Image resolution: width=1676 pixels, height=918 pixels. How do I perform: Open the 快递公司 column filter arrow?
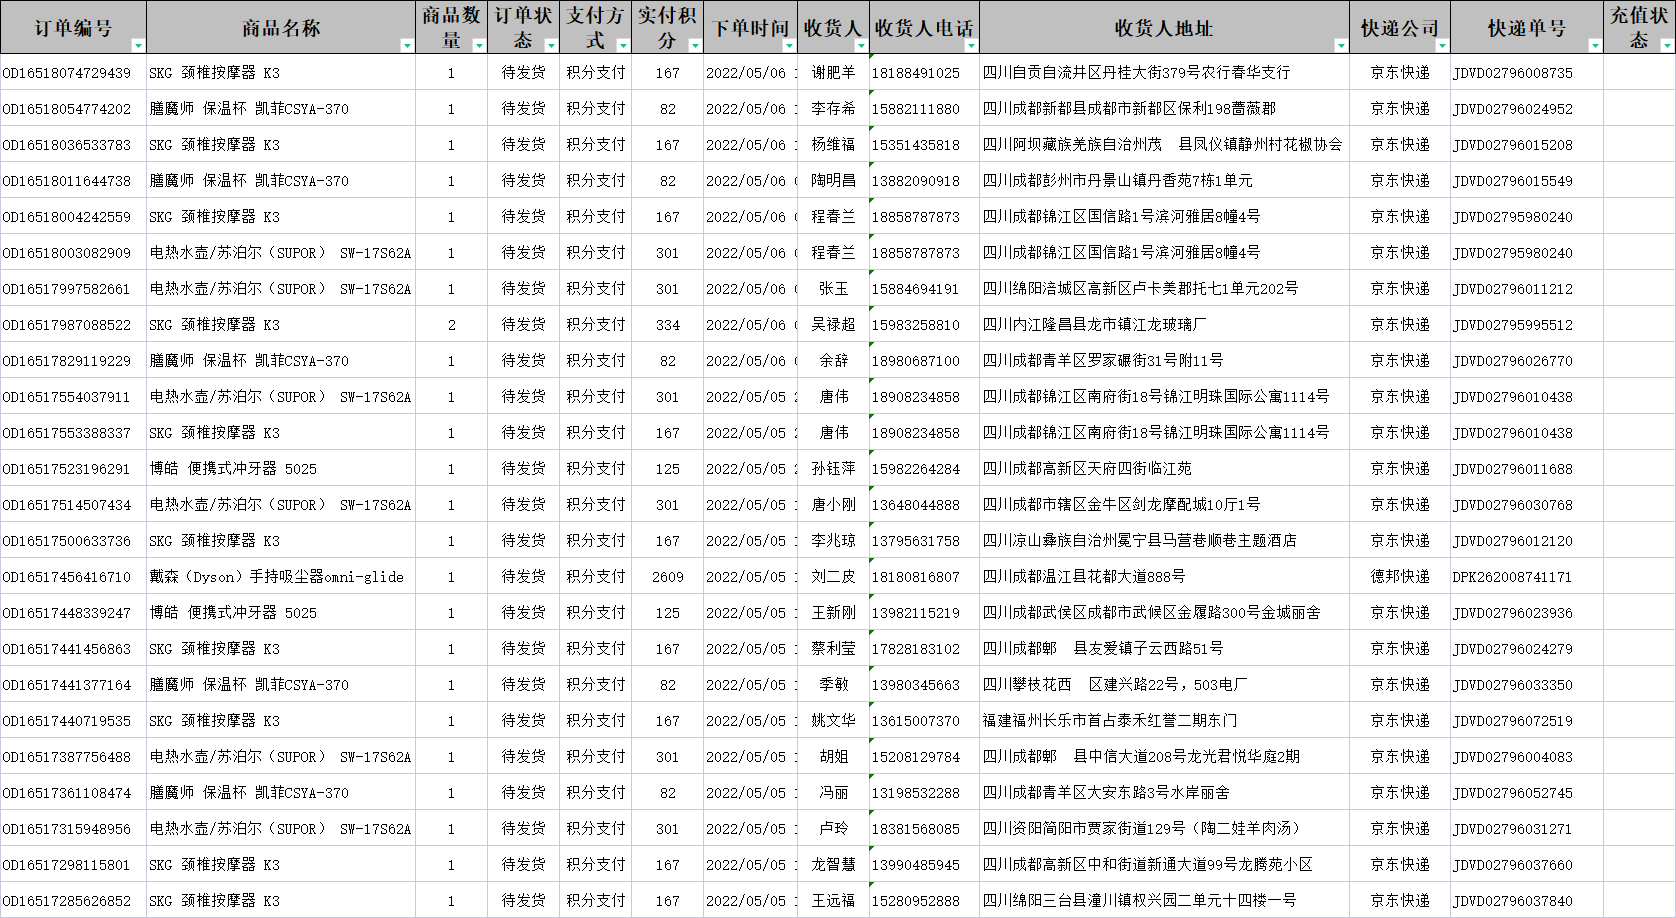pos(1442,46)
